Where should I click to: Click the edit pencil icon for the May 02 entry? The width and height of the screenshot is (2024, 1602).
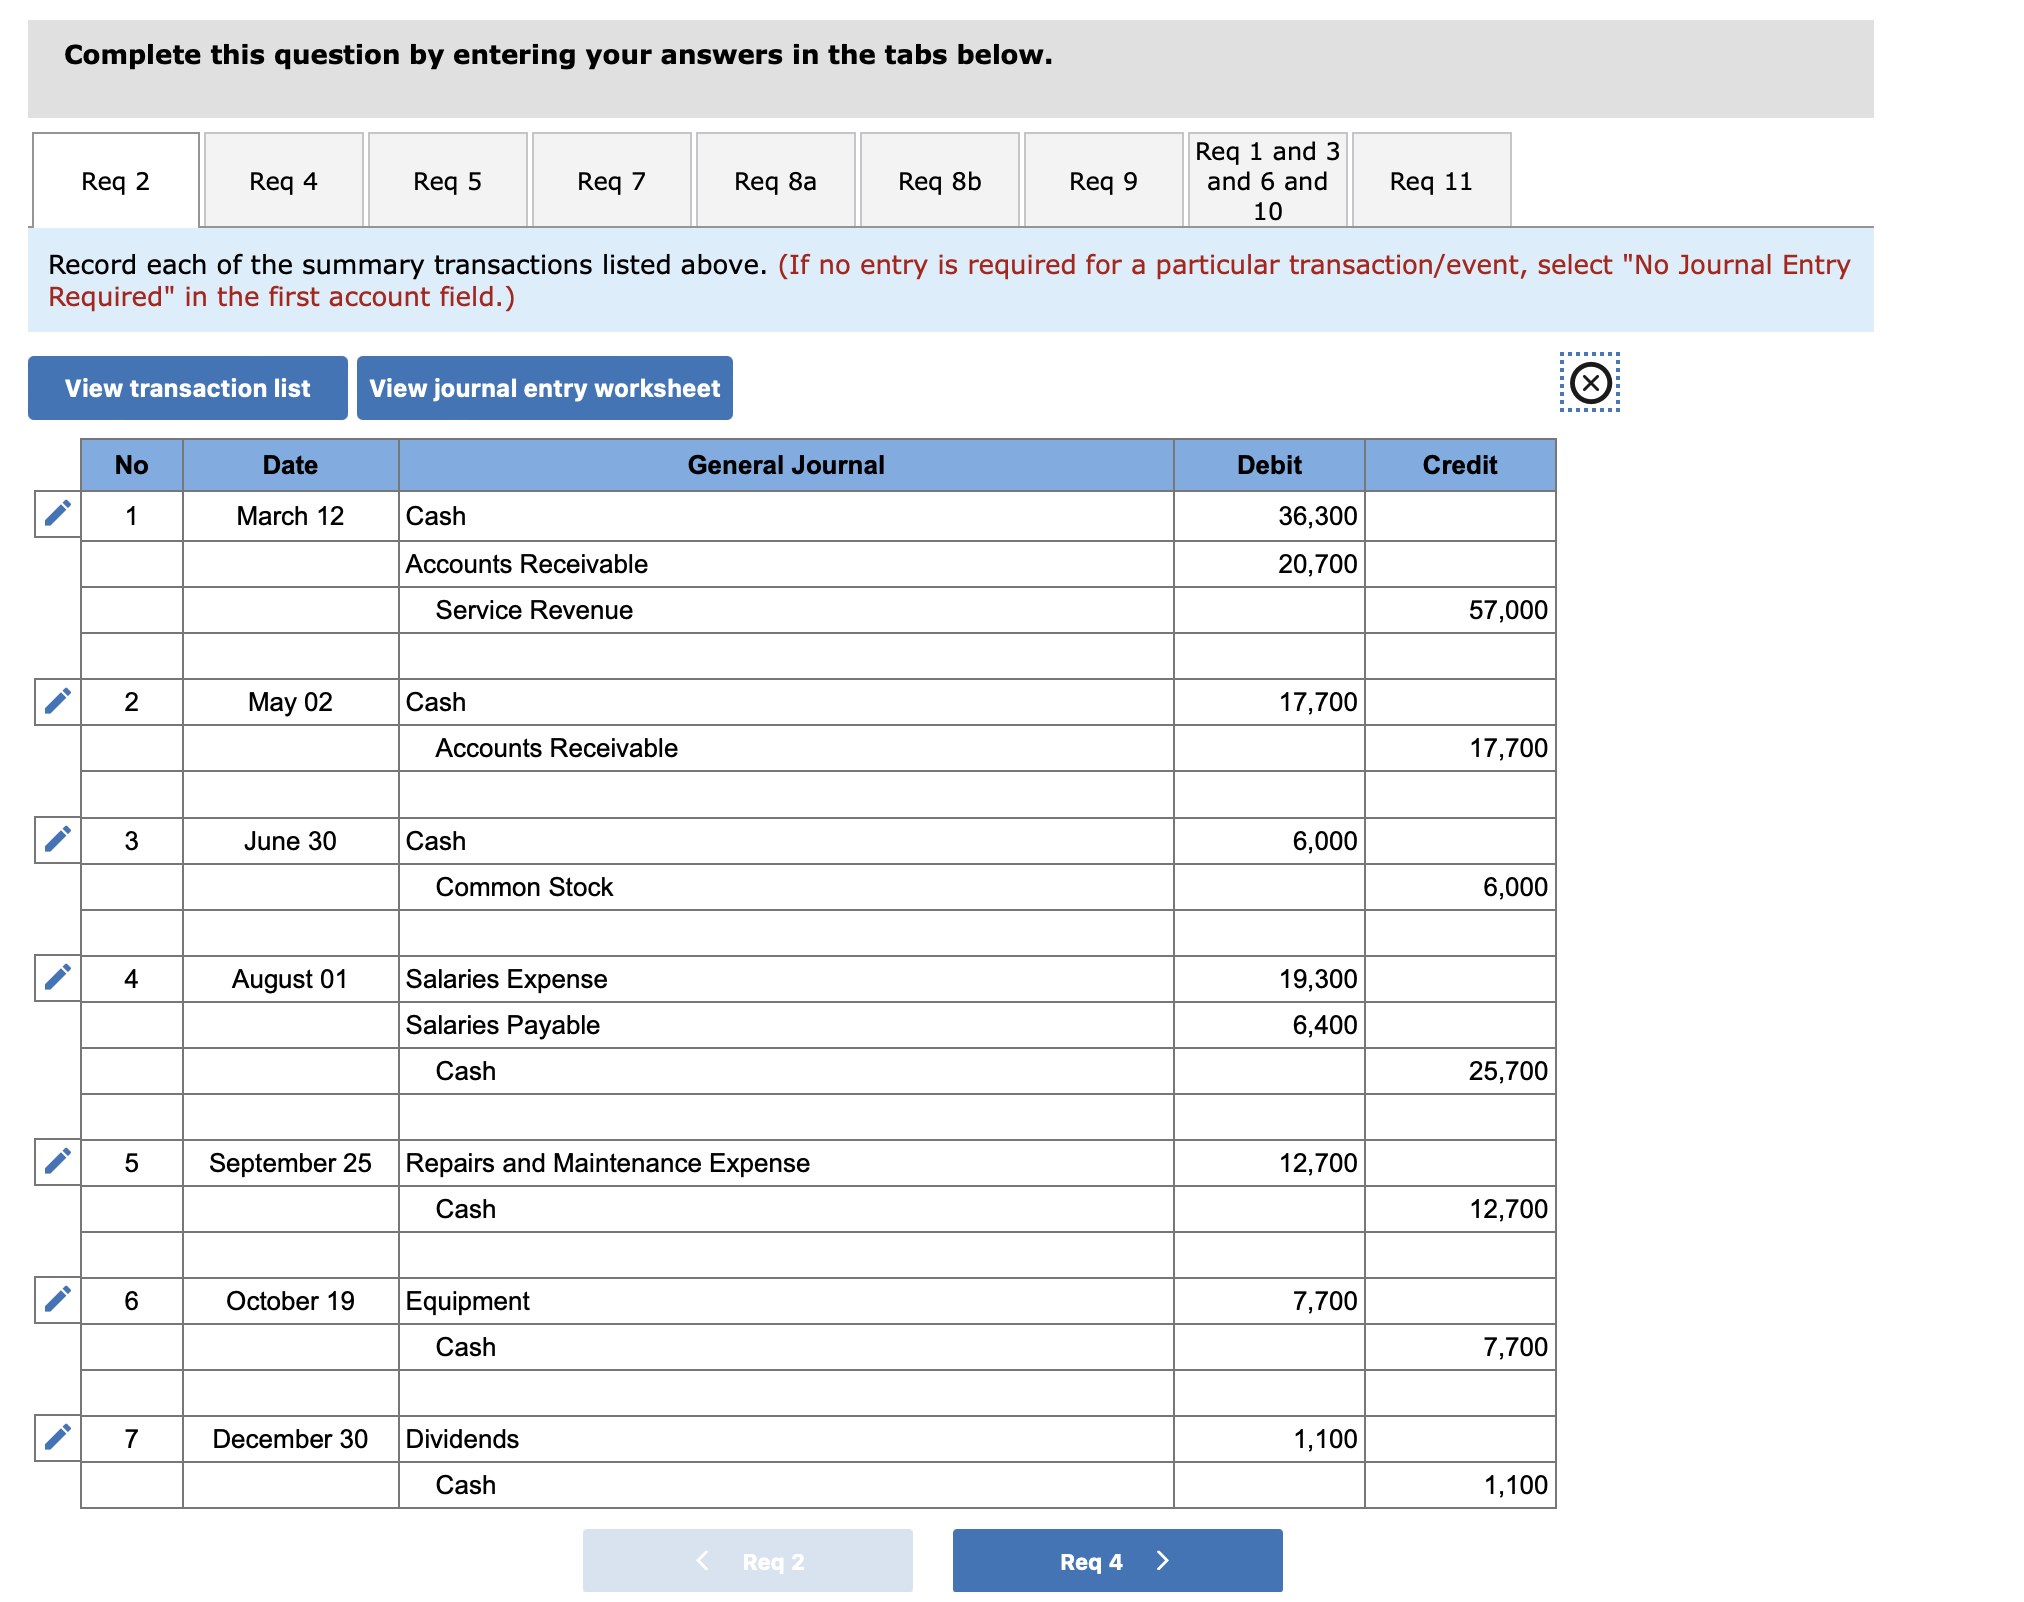56,700
